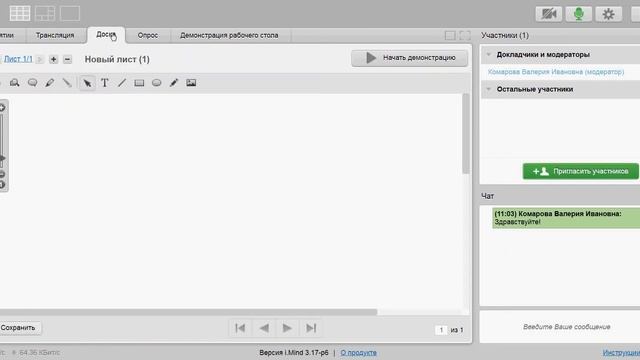Switch to the Трансляция tab
Screen dimensions: 640x360
coord(55,36)
